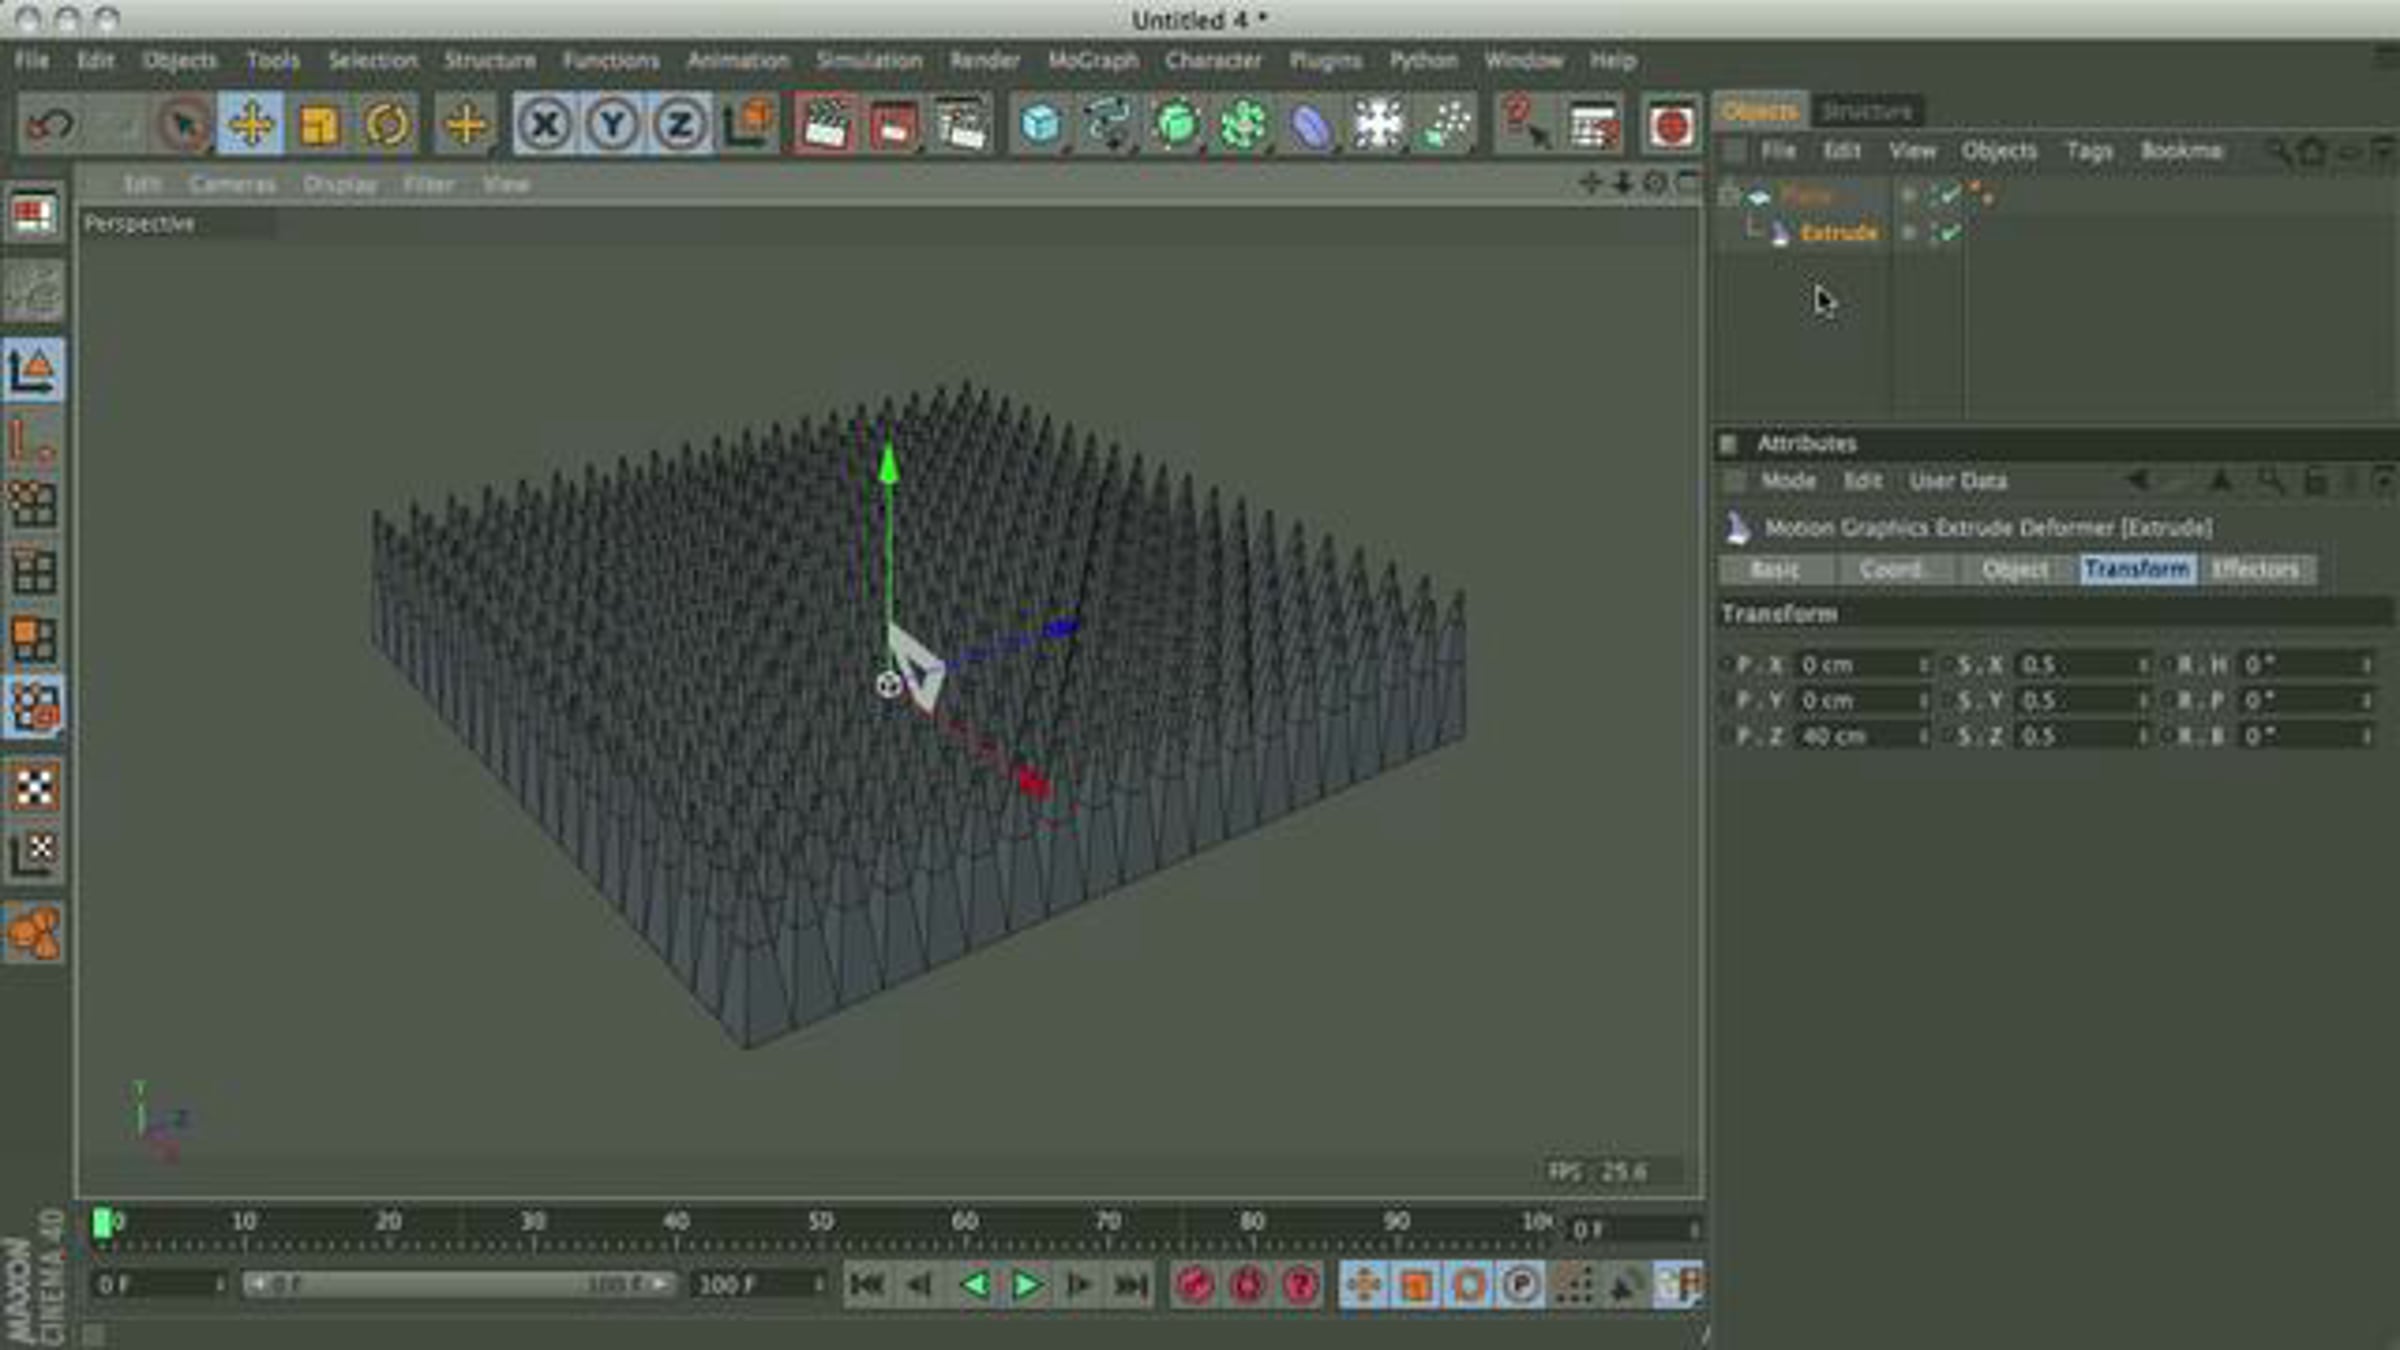The width and height of the screenshot is (2400, 1350).
Task: Click the particle emitter icon in the toolbar
Action: [1446, 125]
